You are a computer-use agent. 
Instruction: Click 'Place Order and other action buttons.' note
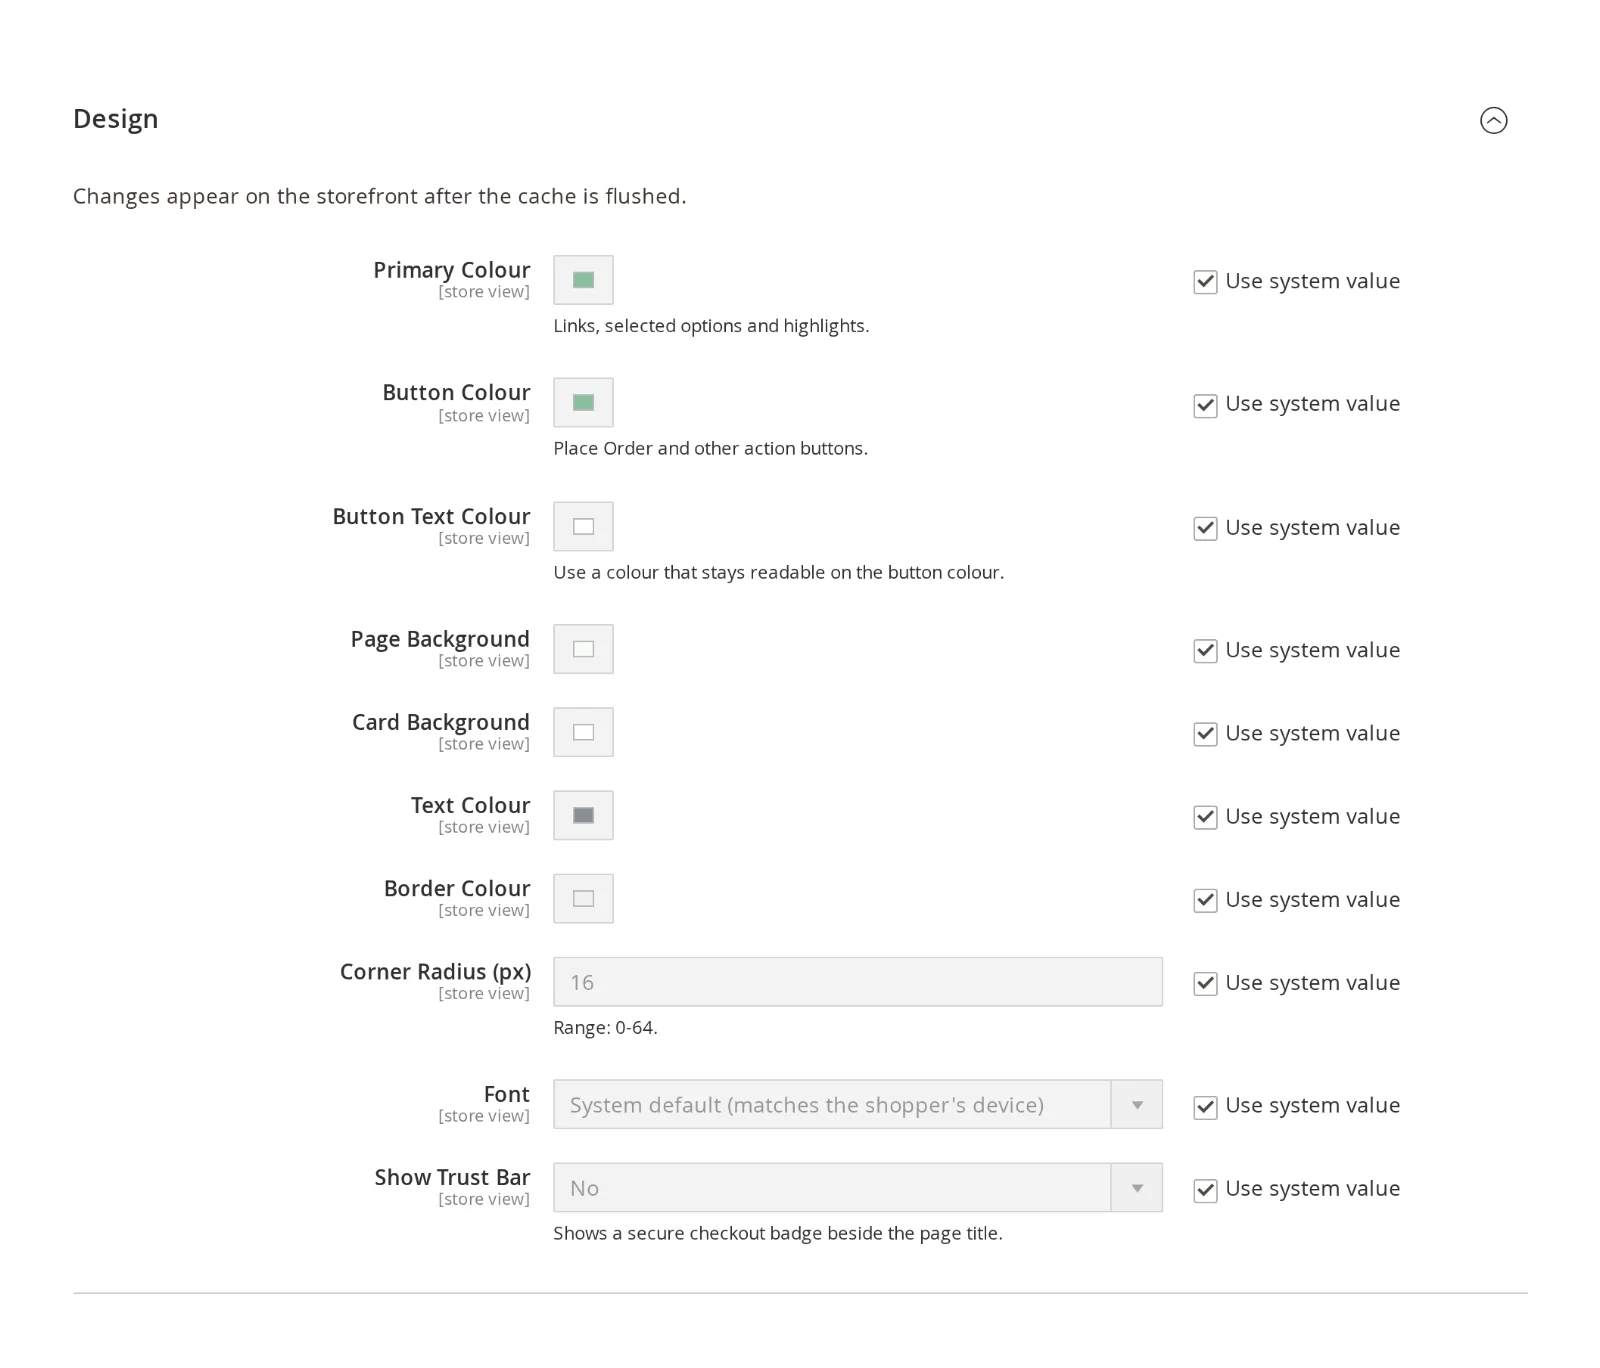point(710,449)
